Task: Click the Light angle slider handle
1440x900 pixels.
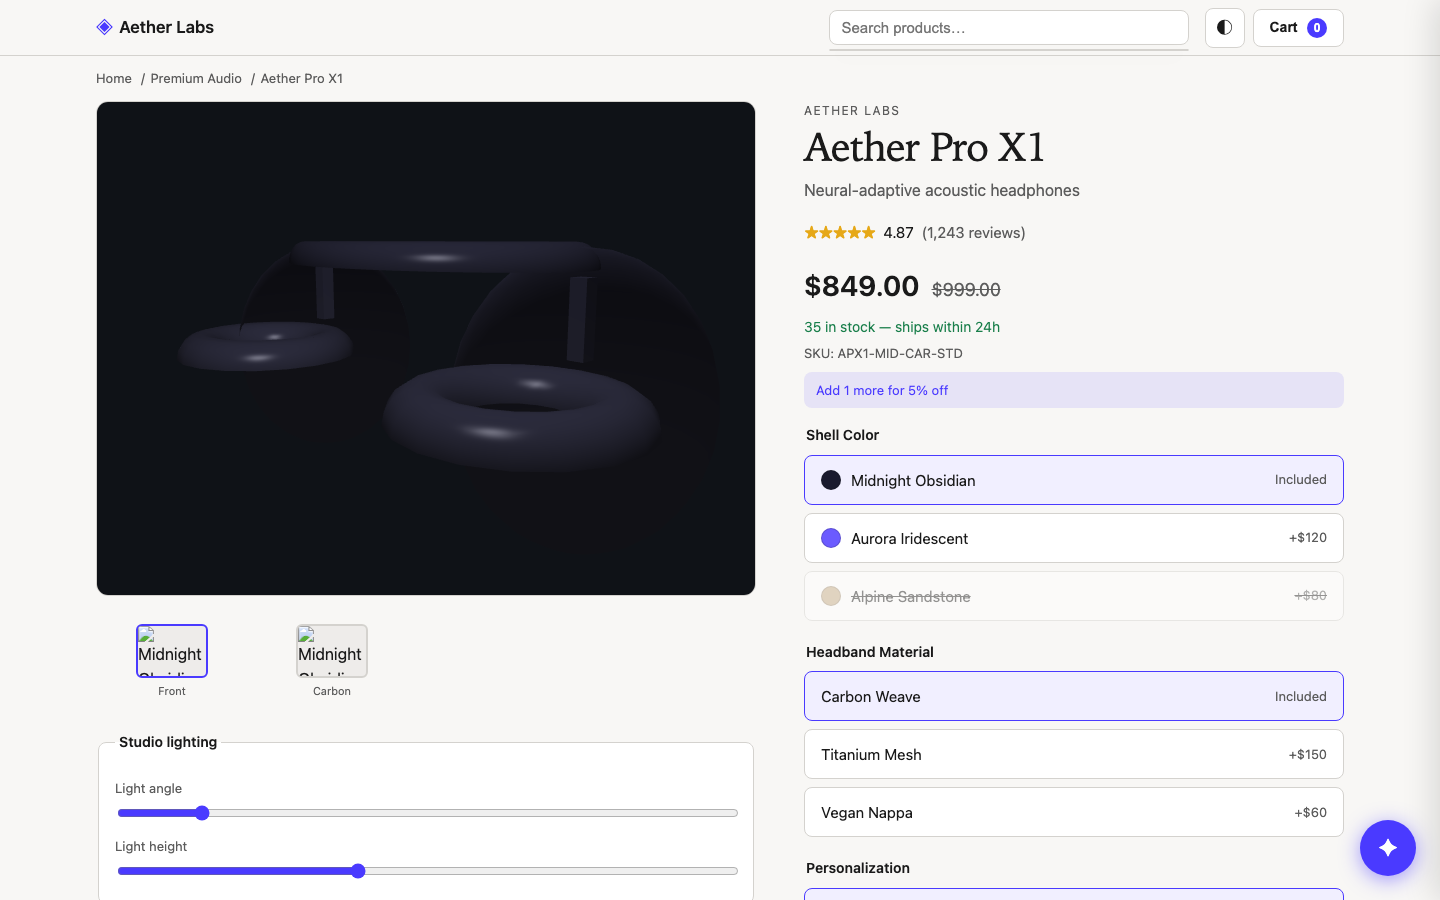Action: [202, 813]
